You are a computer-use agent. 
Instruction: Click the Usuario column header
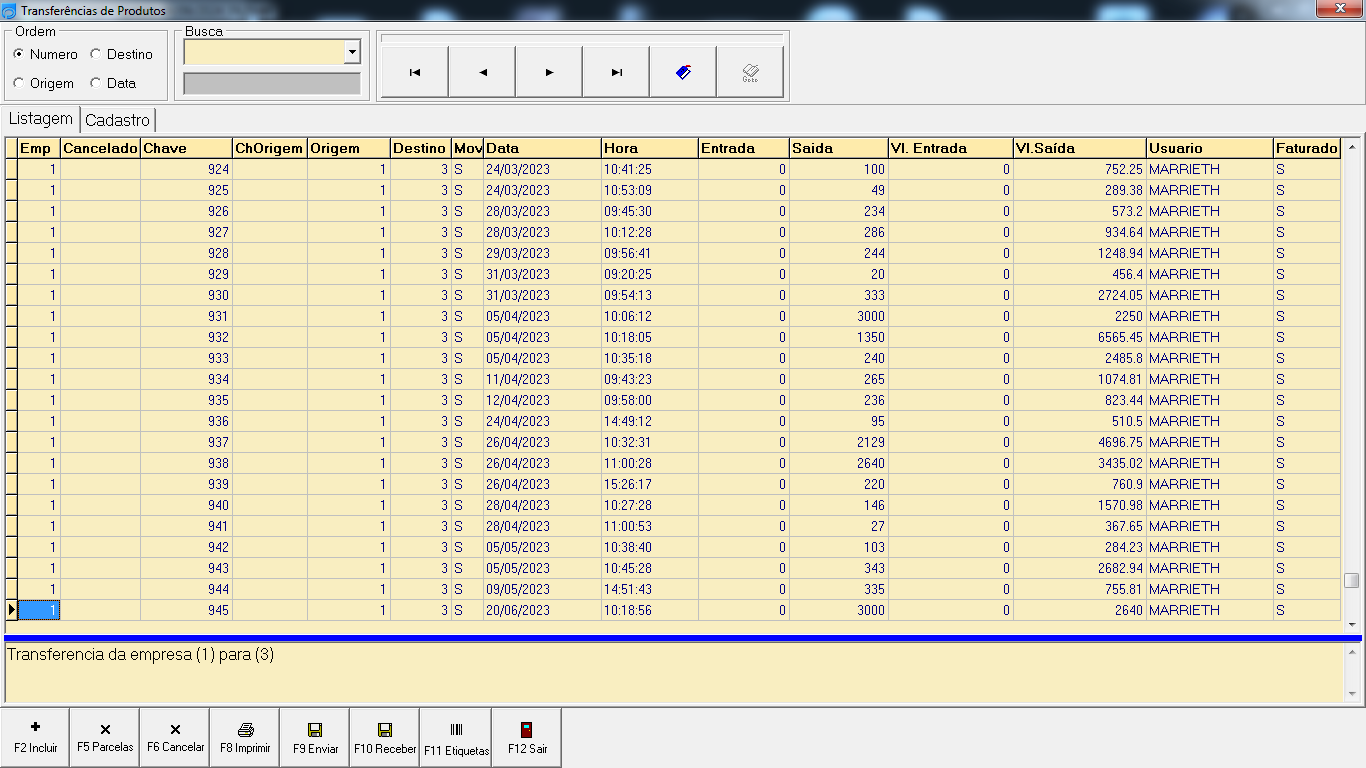1210,148
